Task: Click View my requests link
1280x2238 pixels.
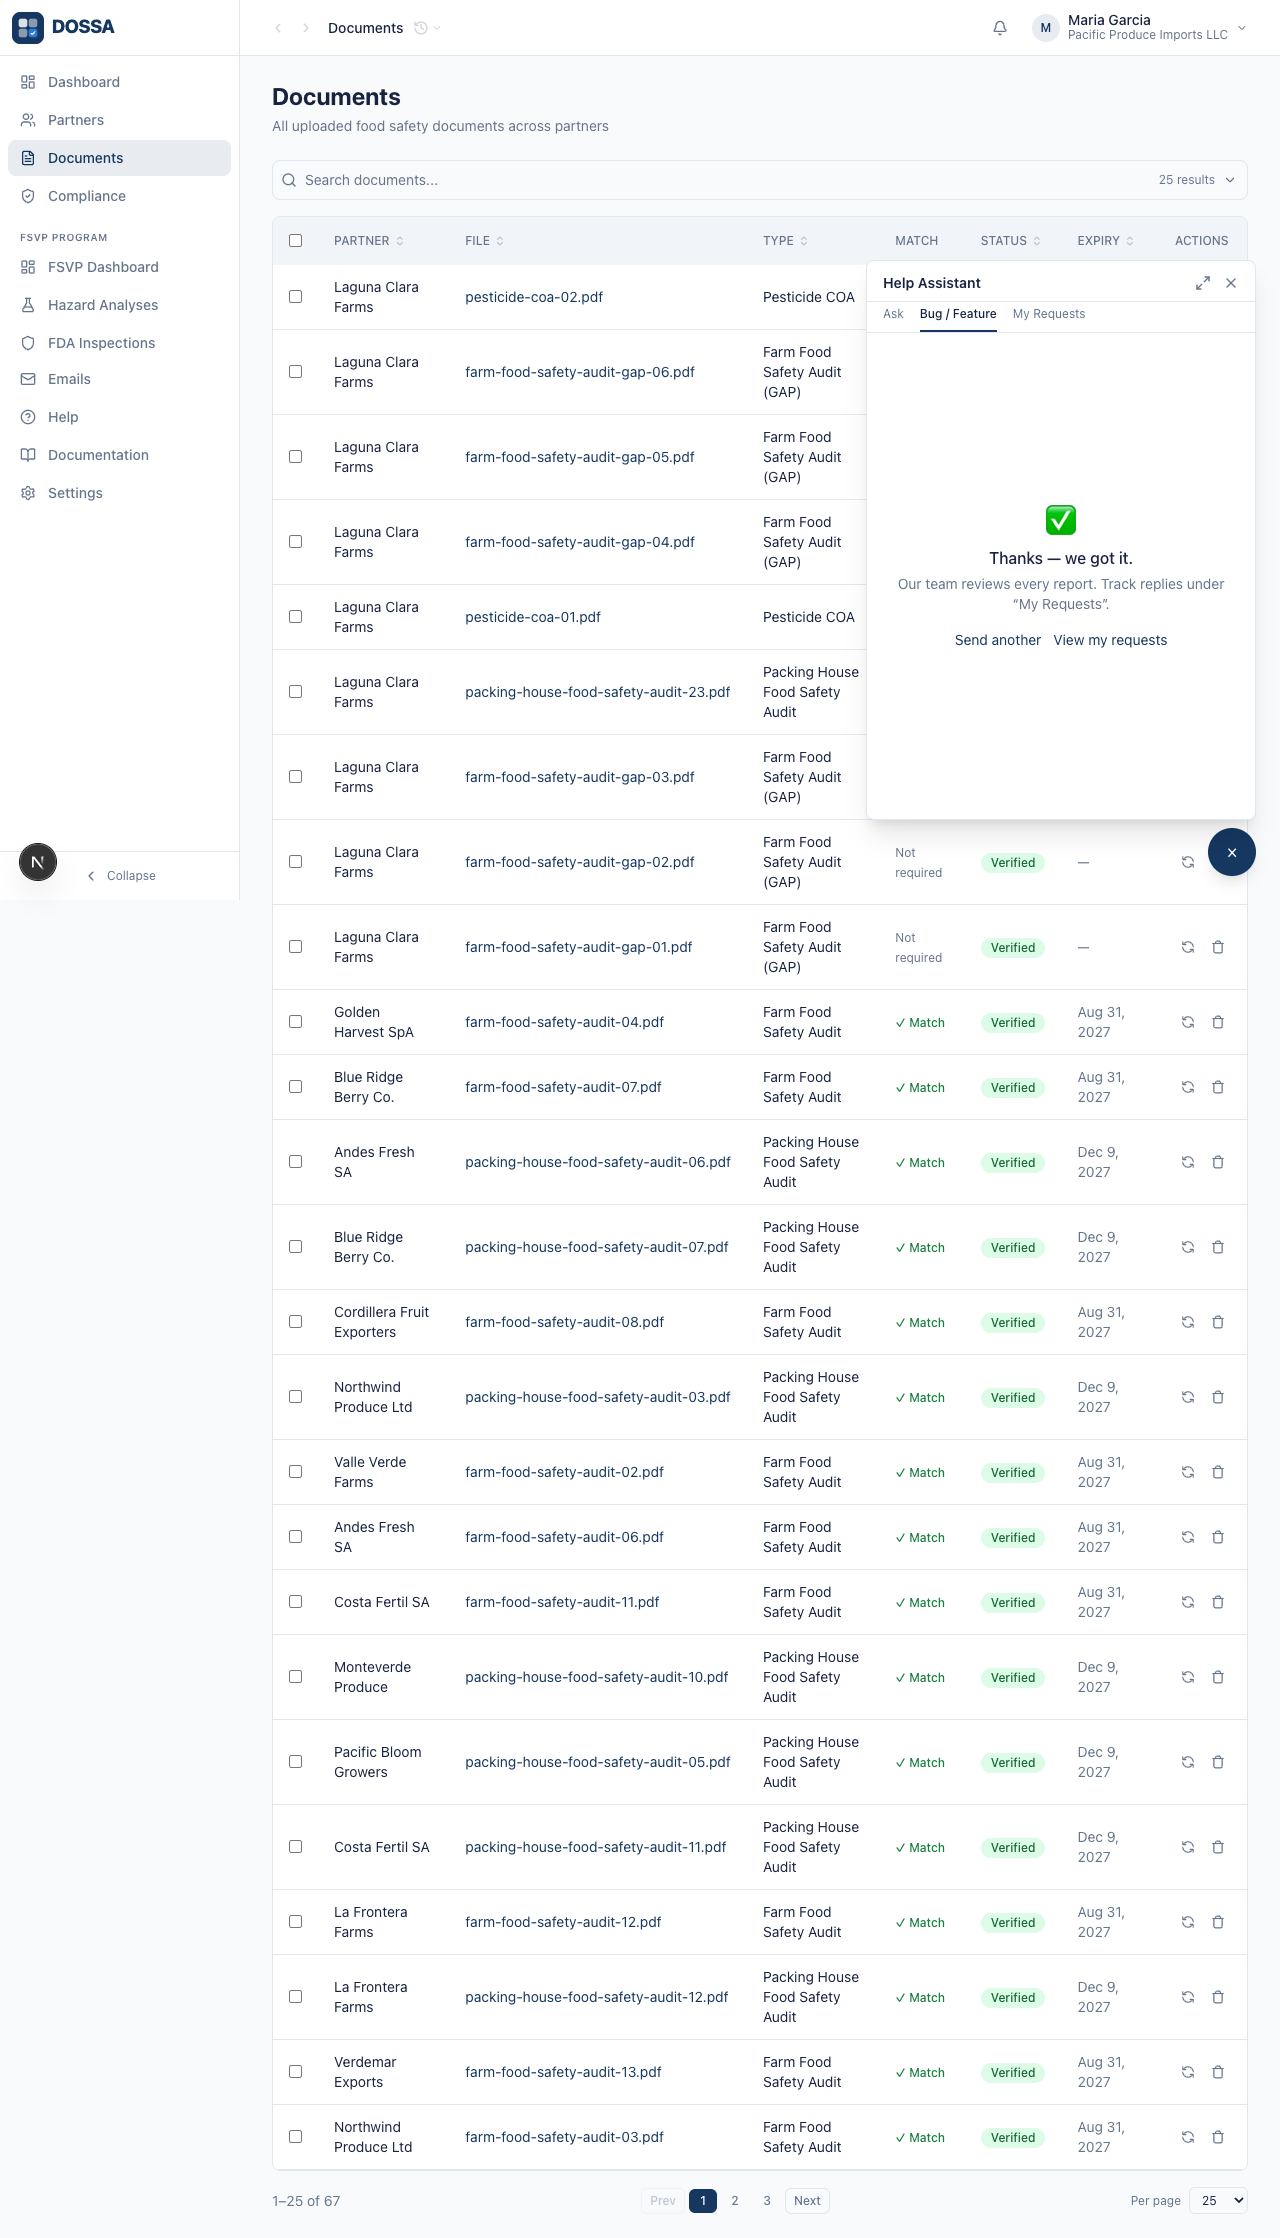Action: (1110, 640)
